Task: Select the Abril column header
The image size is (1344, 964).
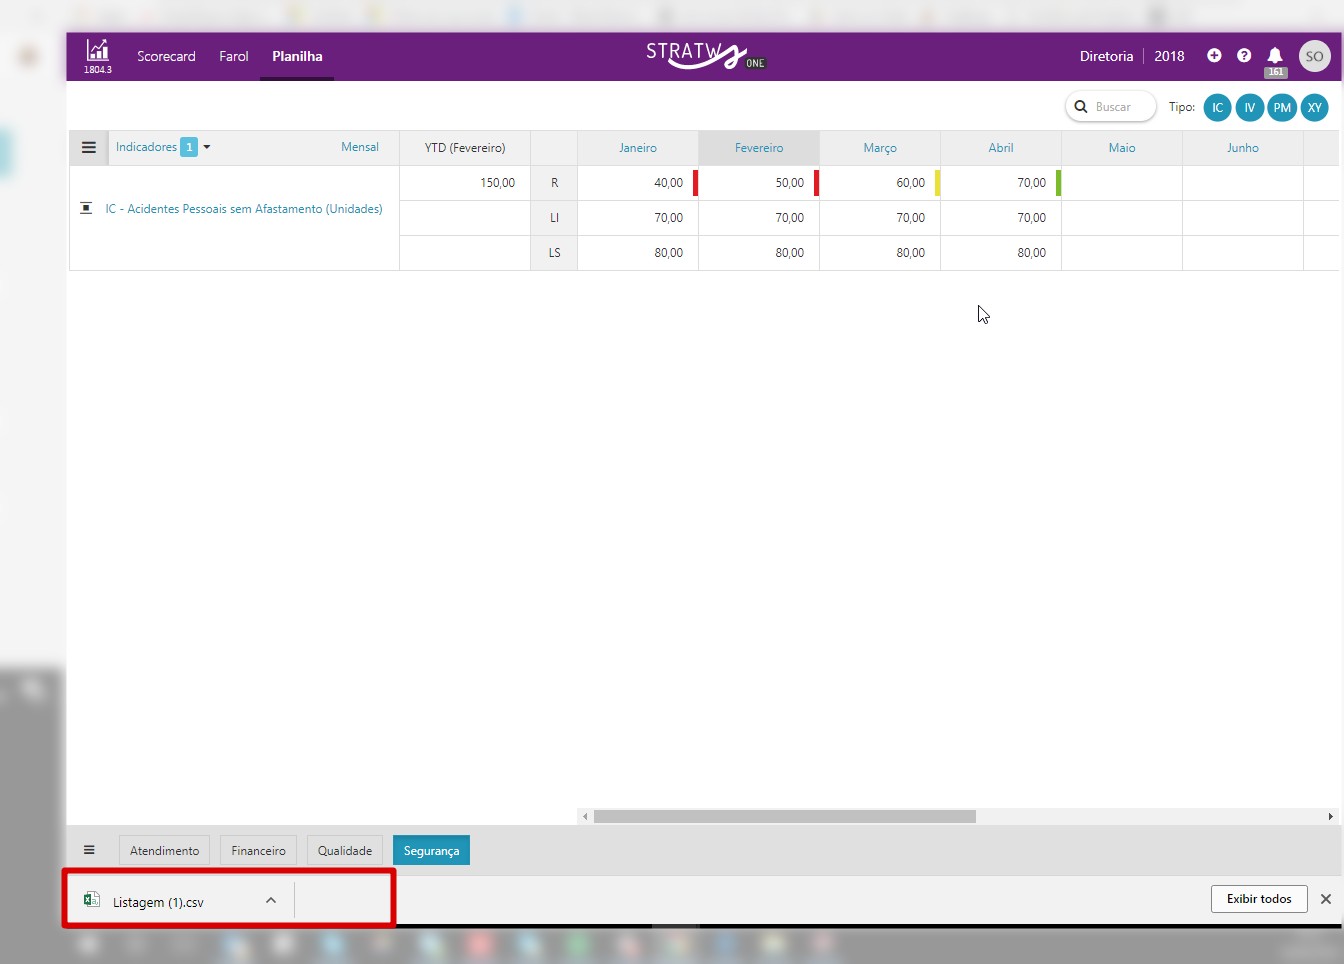Action: [x=1001, y=148]
